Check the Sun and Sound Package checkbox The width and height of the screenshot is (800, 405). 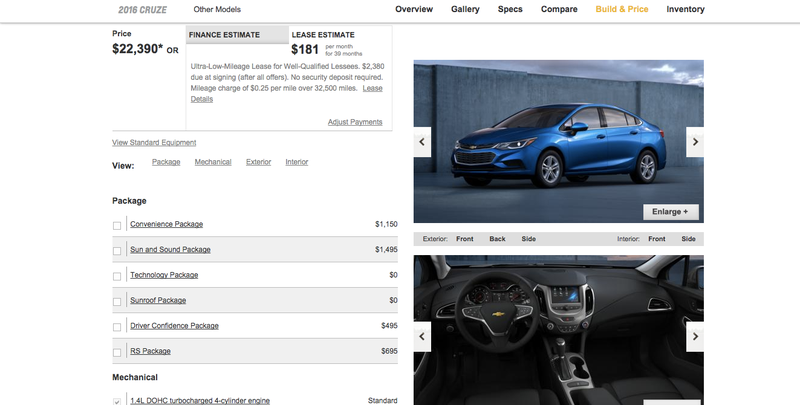pos(117,251)
